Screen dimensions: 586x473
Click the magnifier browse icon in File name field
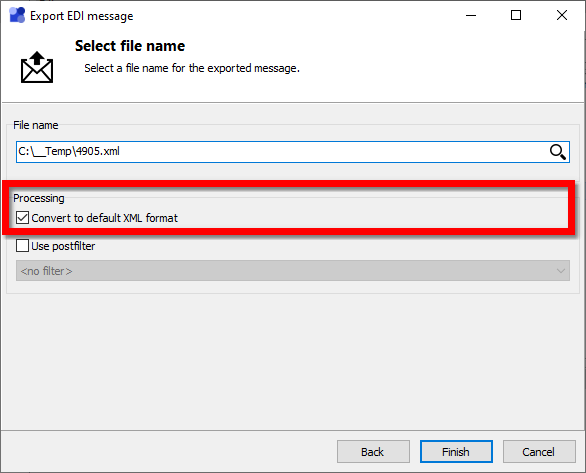[x=557, y=152]
